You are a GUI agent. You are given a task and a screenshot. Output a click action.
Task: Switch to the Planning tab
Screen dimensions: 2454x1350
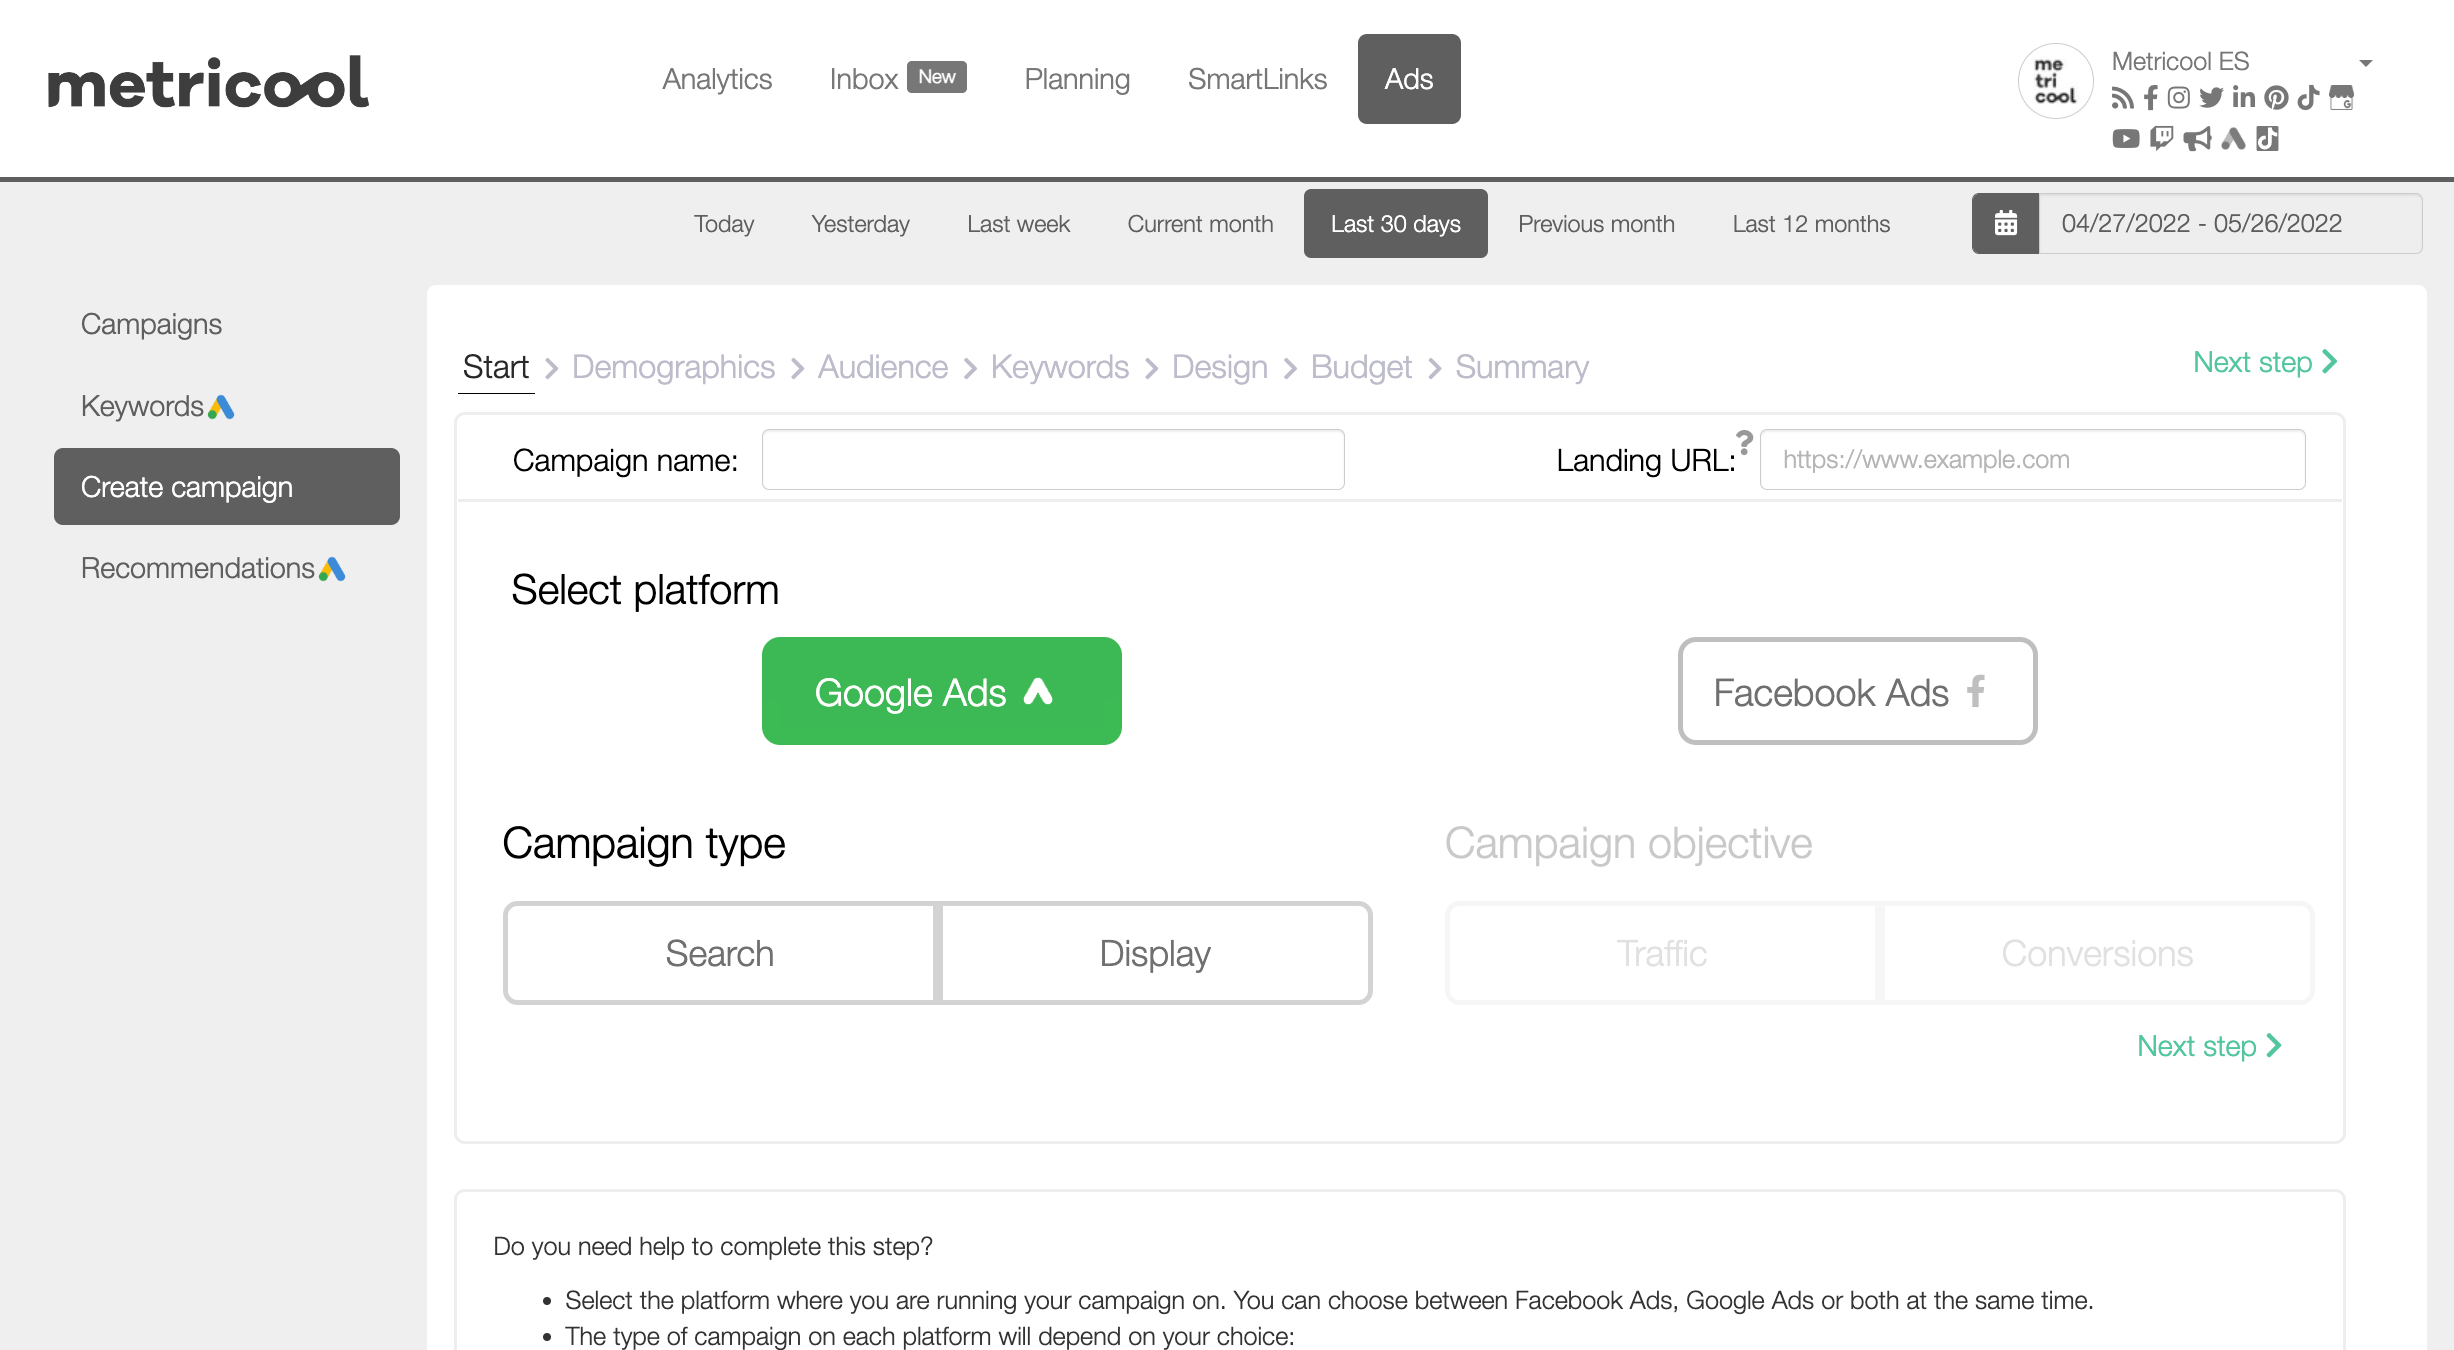(1077, 79)
